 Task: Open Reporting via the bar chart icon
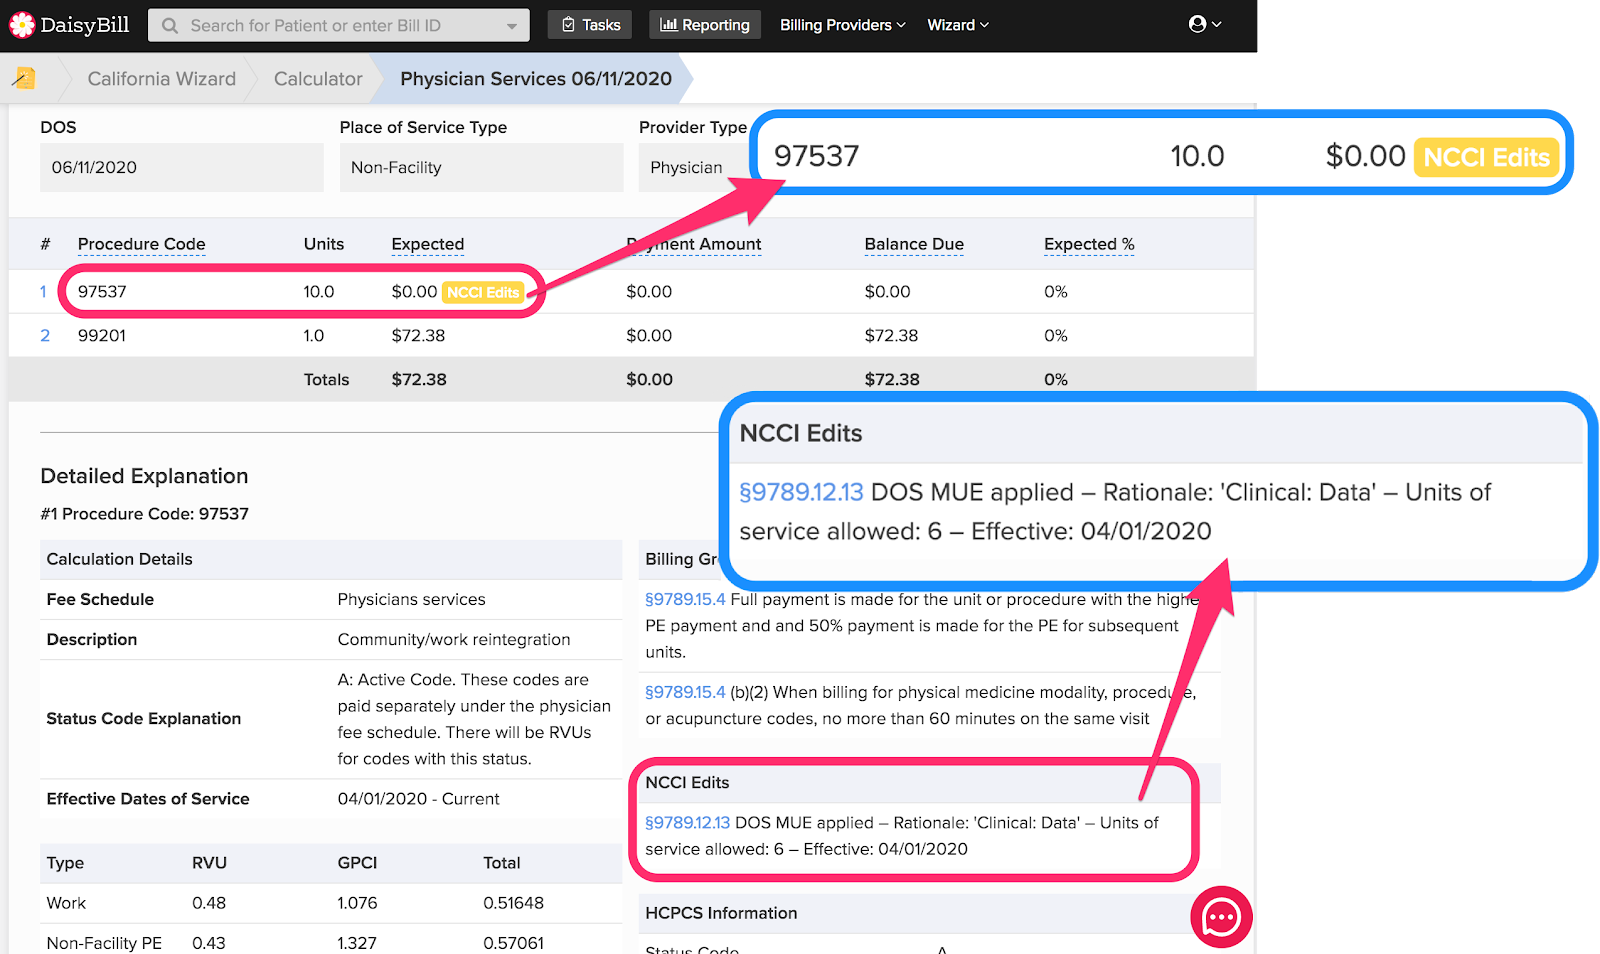[x=667, y=24]
